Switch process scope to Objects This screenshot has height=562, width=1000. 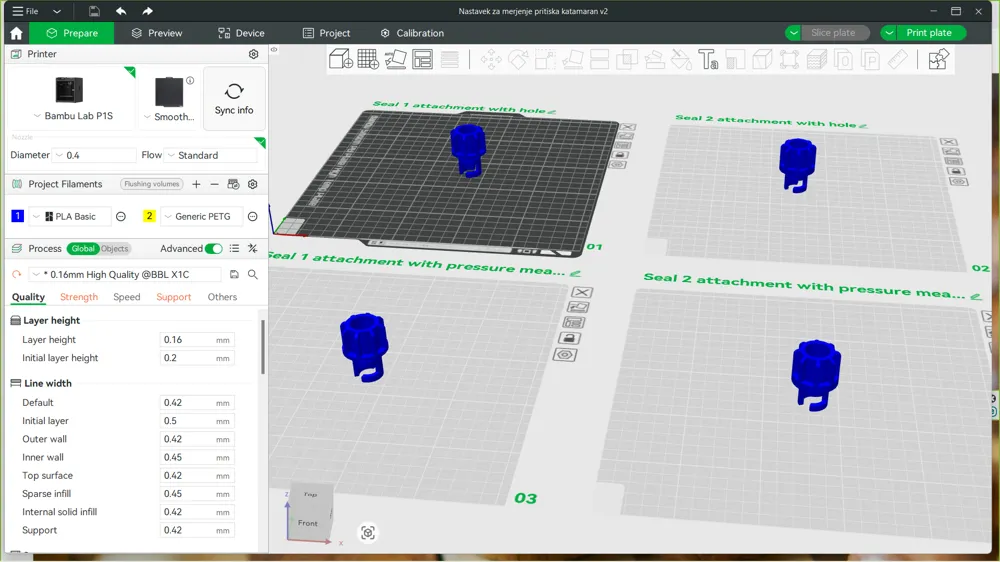pos(115,249)
